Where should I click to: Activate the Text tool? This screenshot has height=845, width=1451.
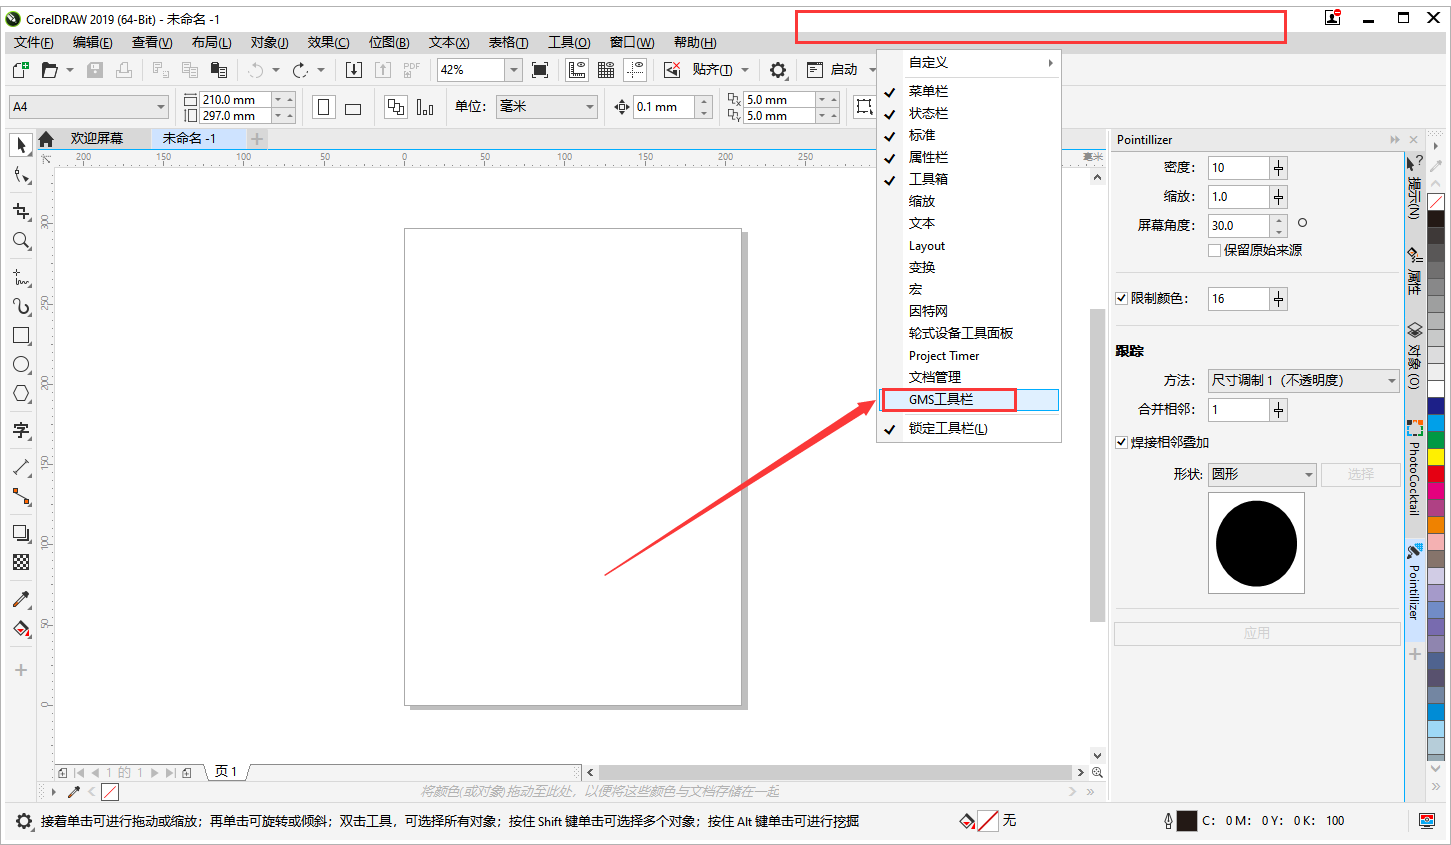click(x=21, y=431)
